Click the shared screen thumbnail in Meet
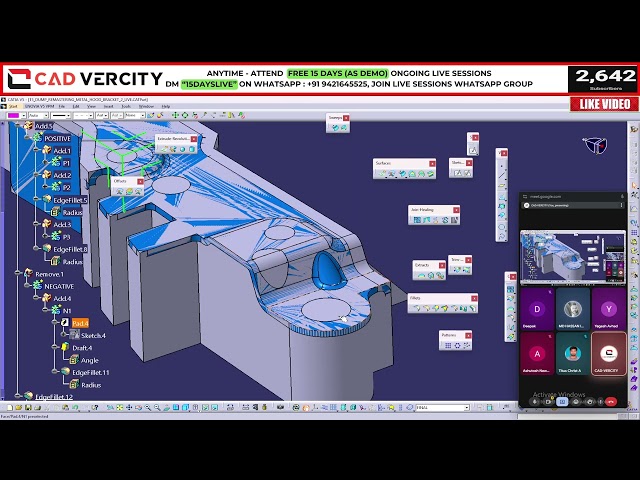The width and height of the screenshot is (640, 480). pyautogui.click(x=573, y=258)
